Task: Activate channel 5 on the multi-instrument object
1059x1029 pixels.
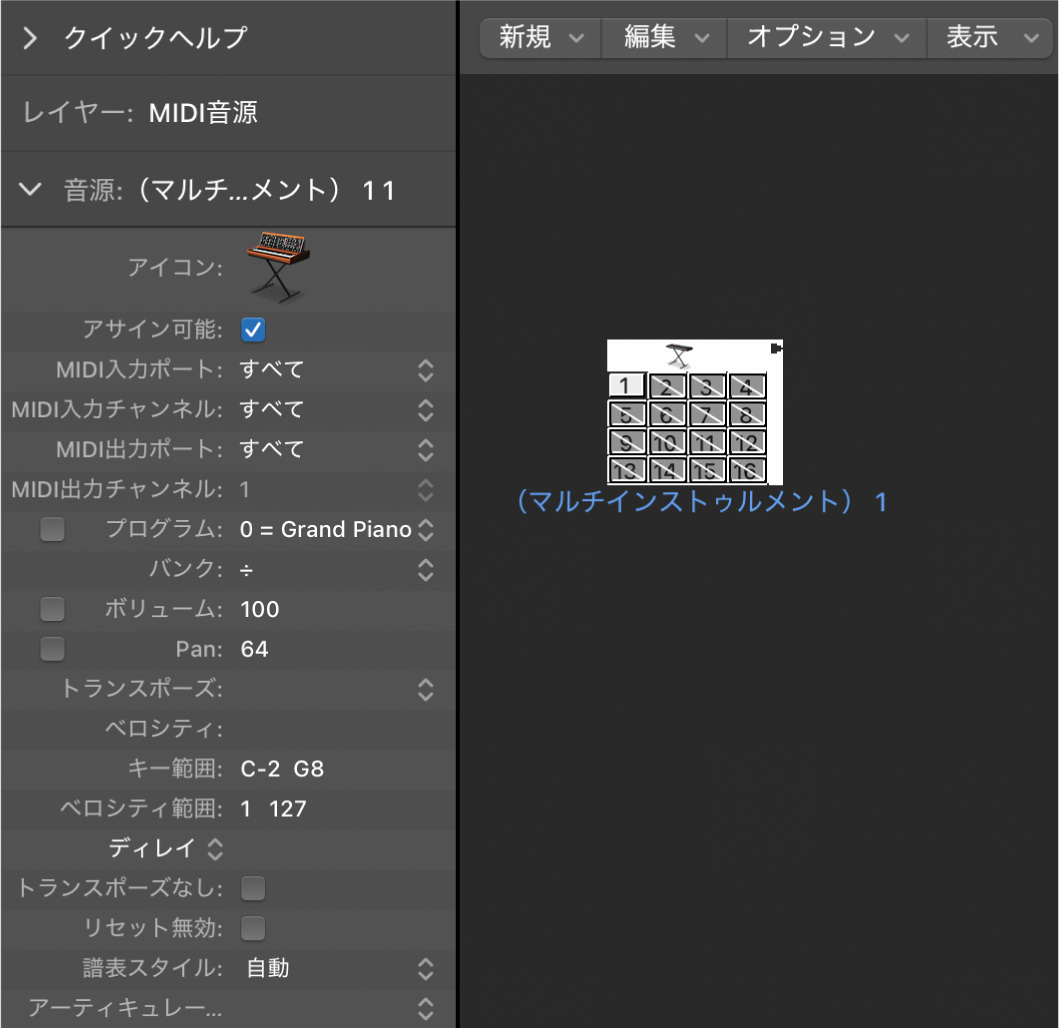Action: [626, 414]
